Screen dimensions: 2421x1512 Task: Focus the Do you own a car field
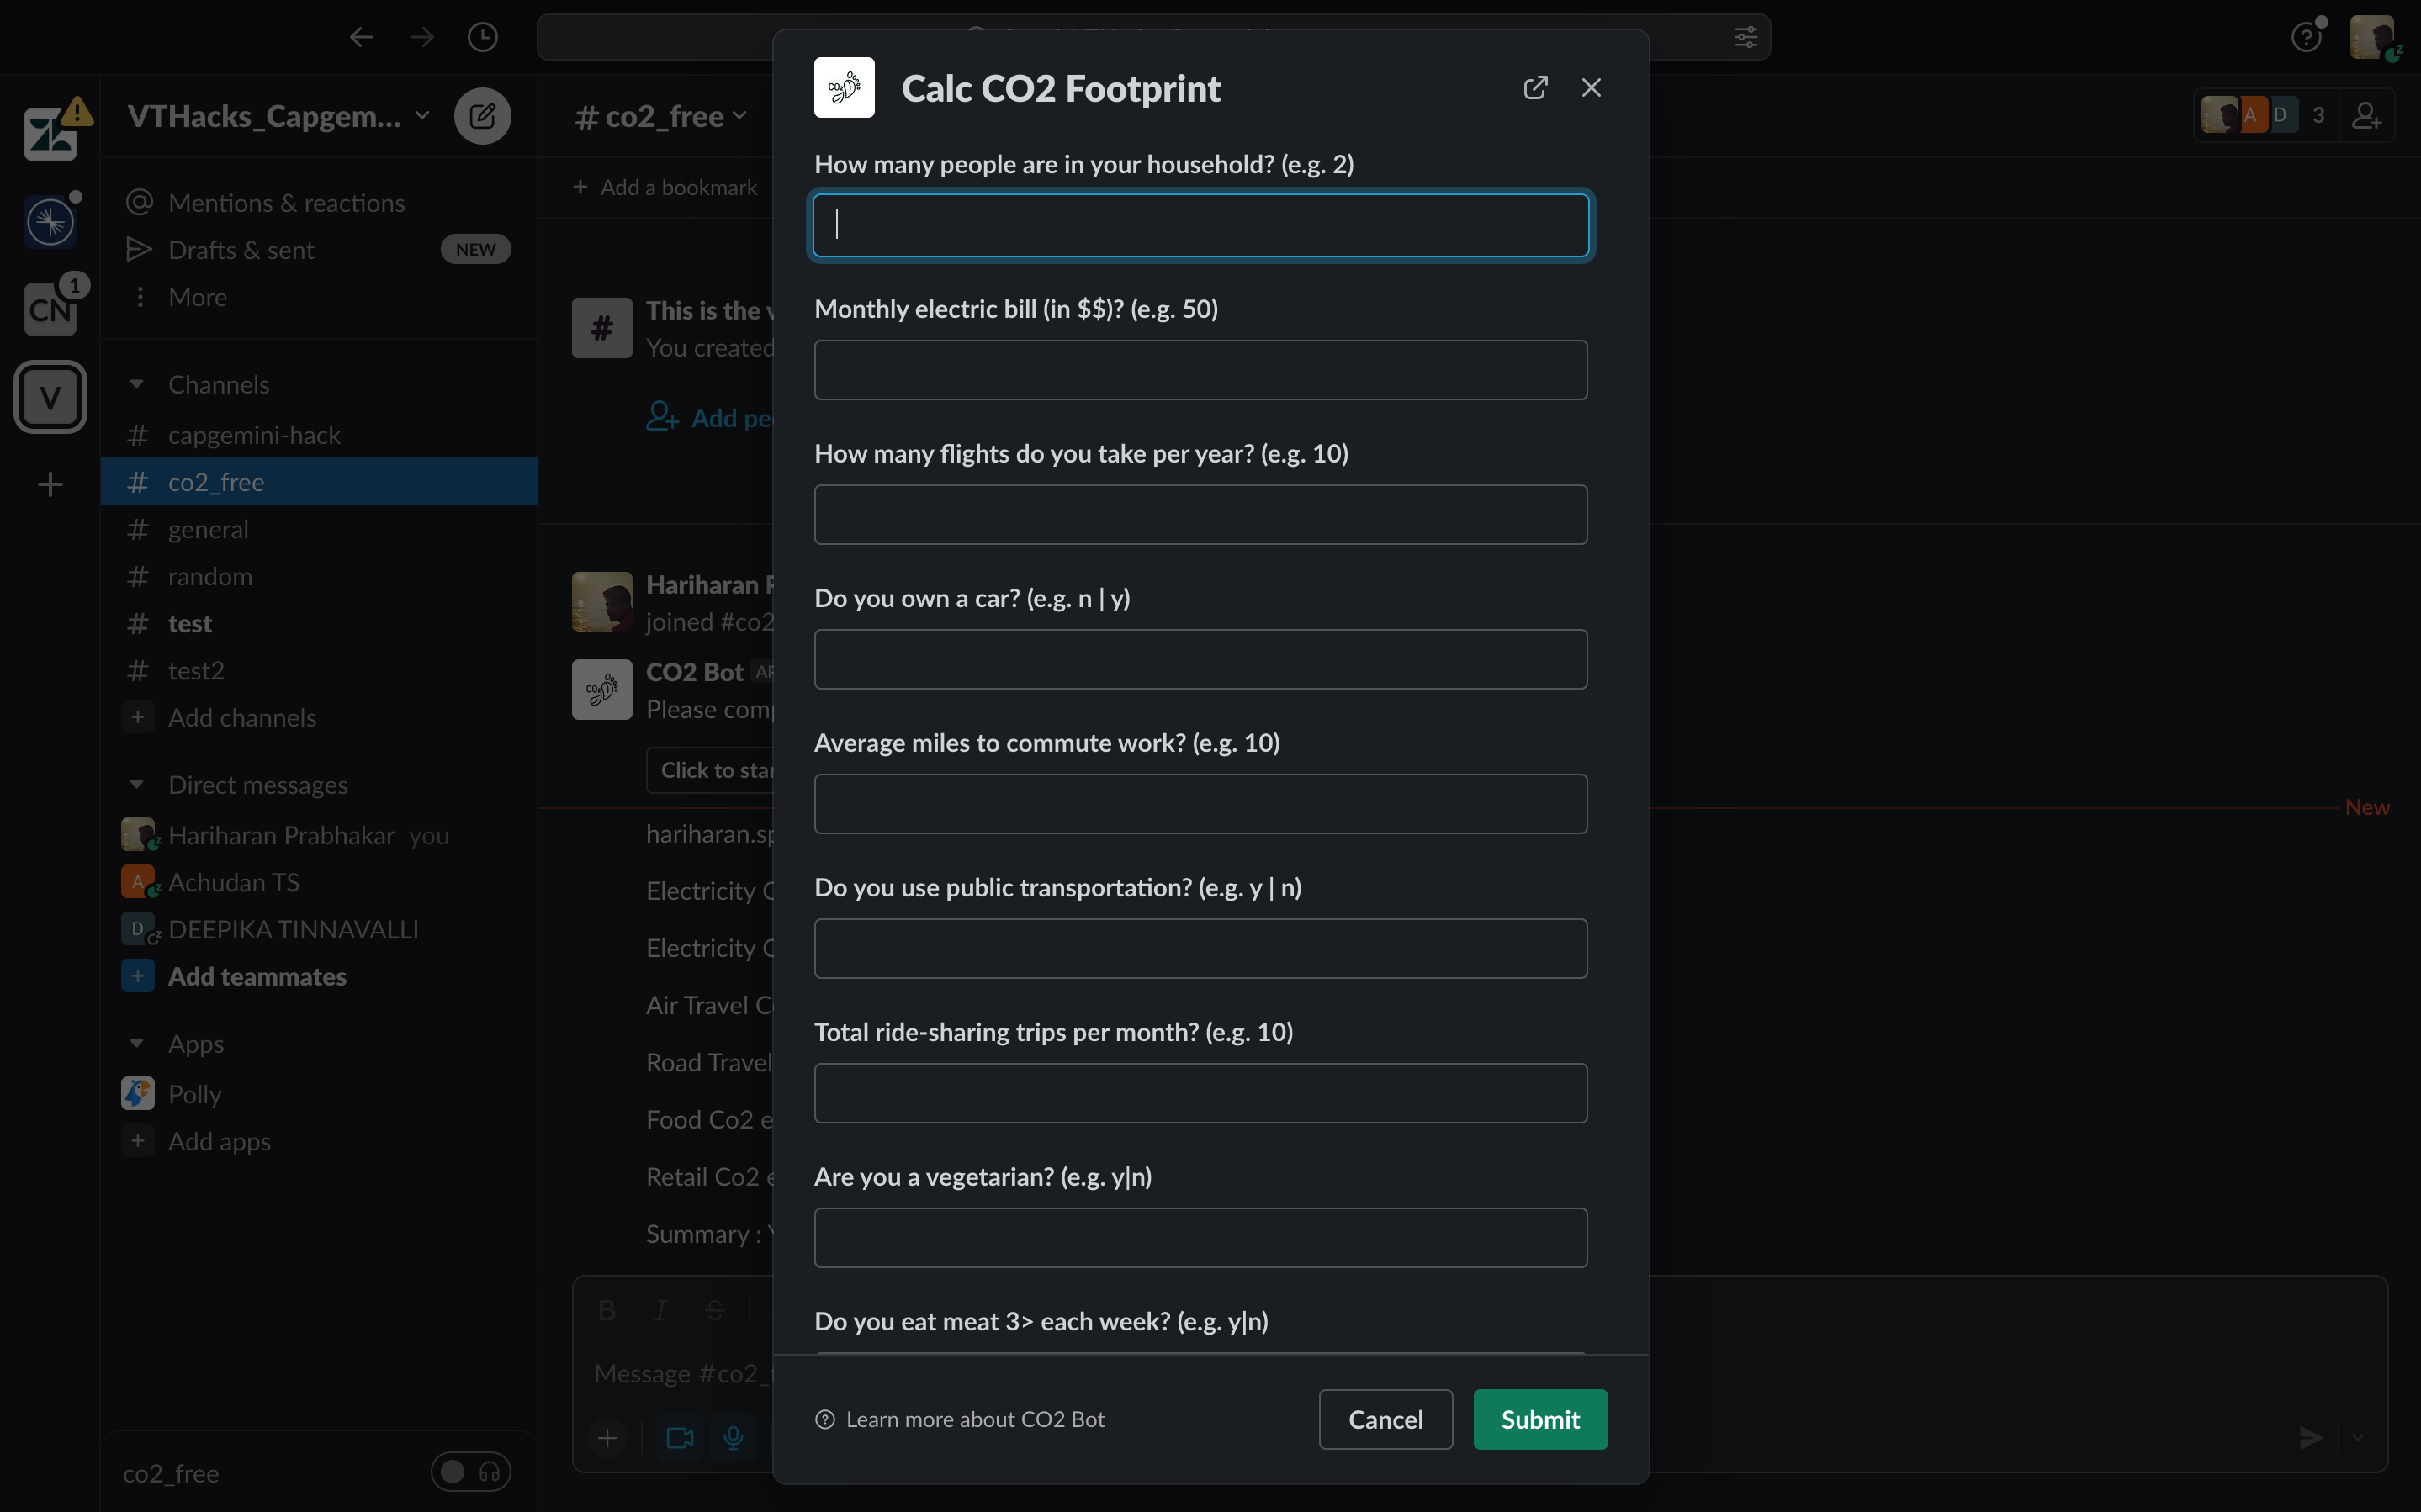[1200, 659]
